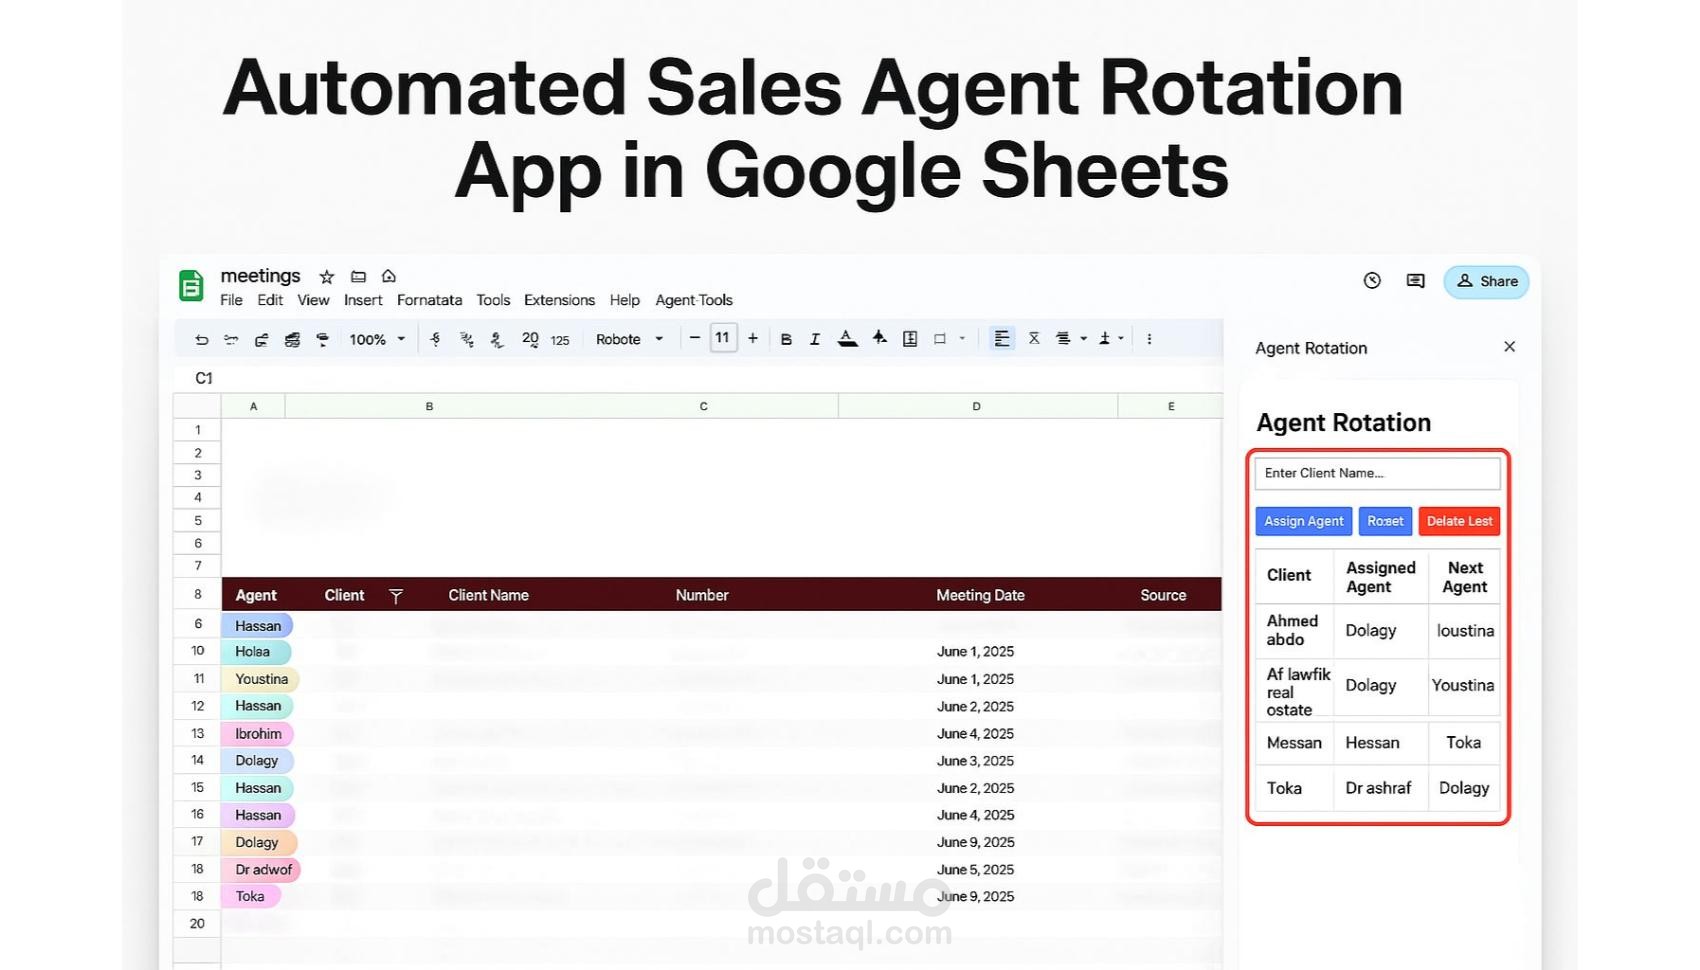The height and width of the screenshot is (970, 1700).
Task: Open the Insert chart icon
Action: (909, 339)
